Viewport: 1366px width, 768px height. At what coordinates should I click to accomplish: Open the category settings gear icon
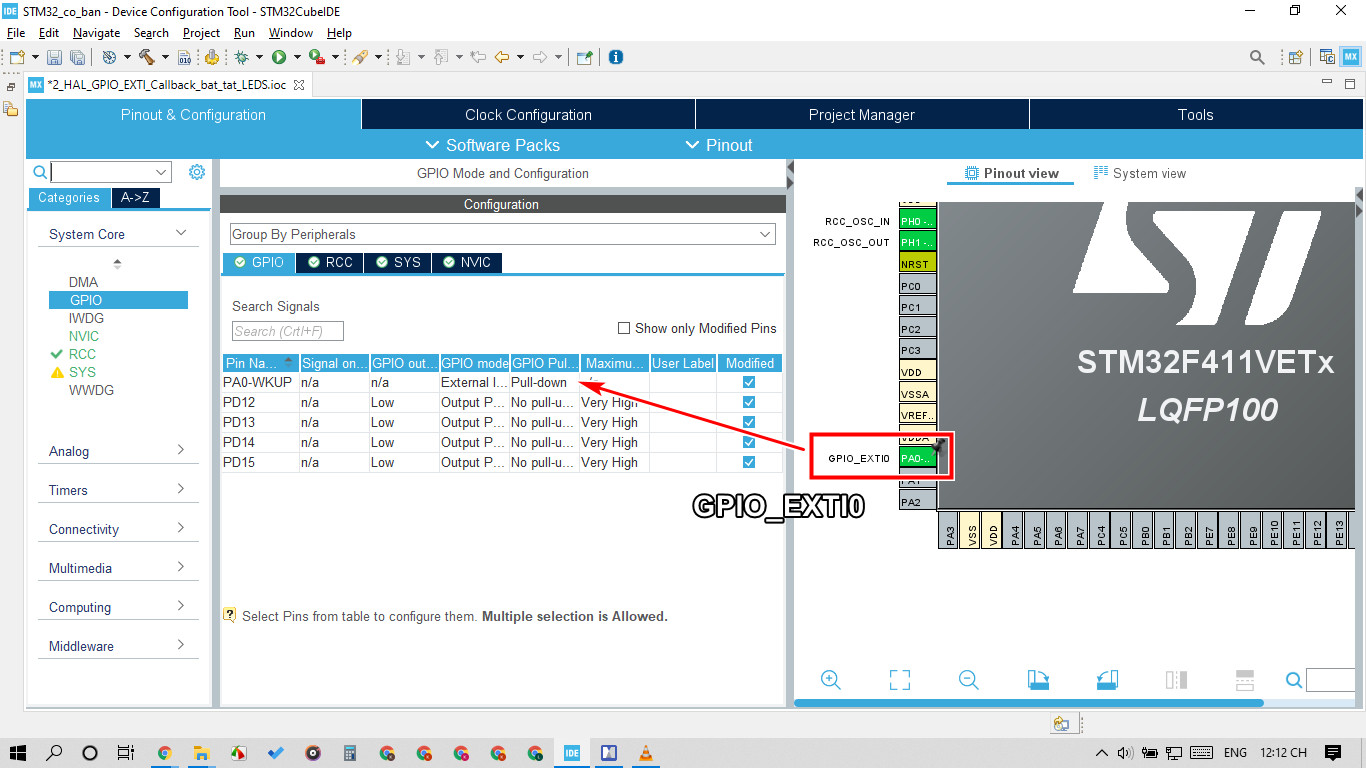(197, 172)
